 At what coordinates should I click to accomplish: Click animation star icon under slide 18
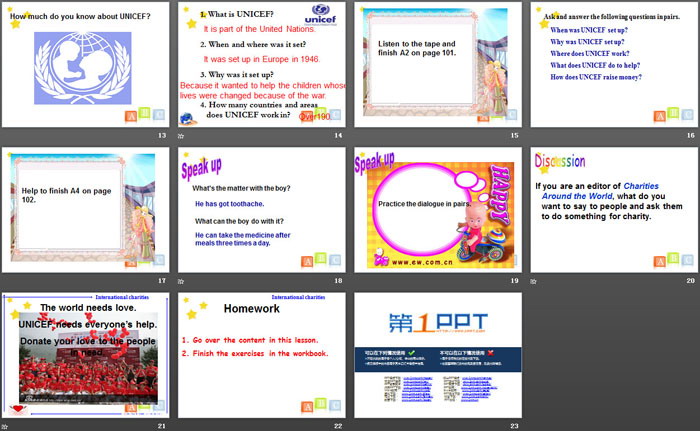(x=181, y=281)
